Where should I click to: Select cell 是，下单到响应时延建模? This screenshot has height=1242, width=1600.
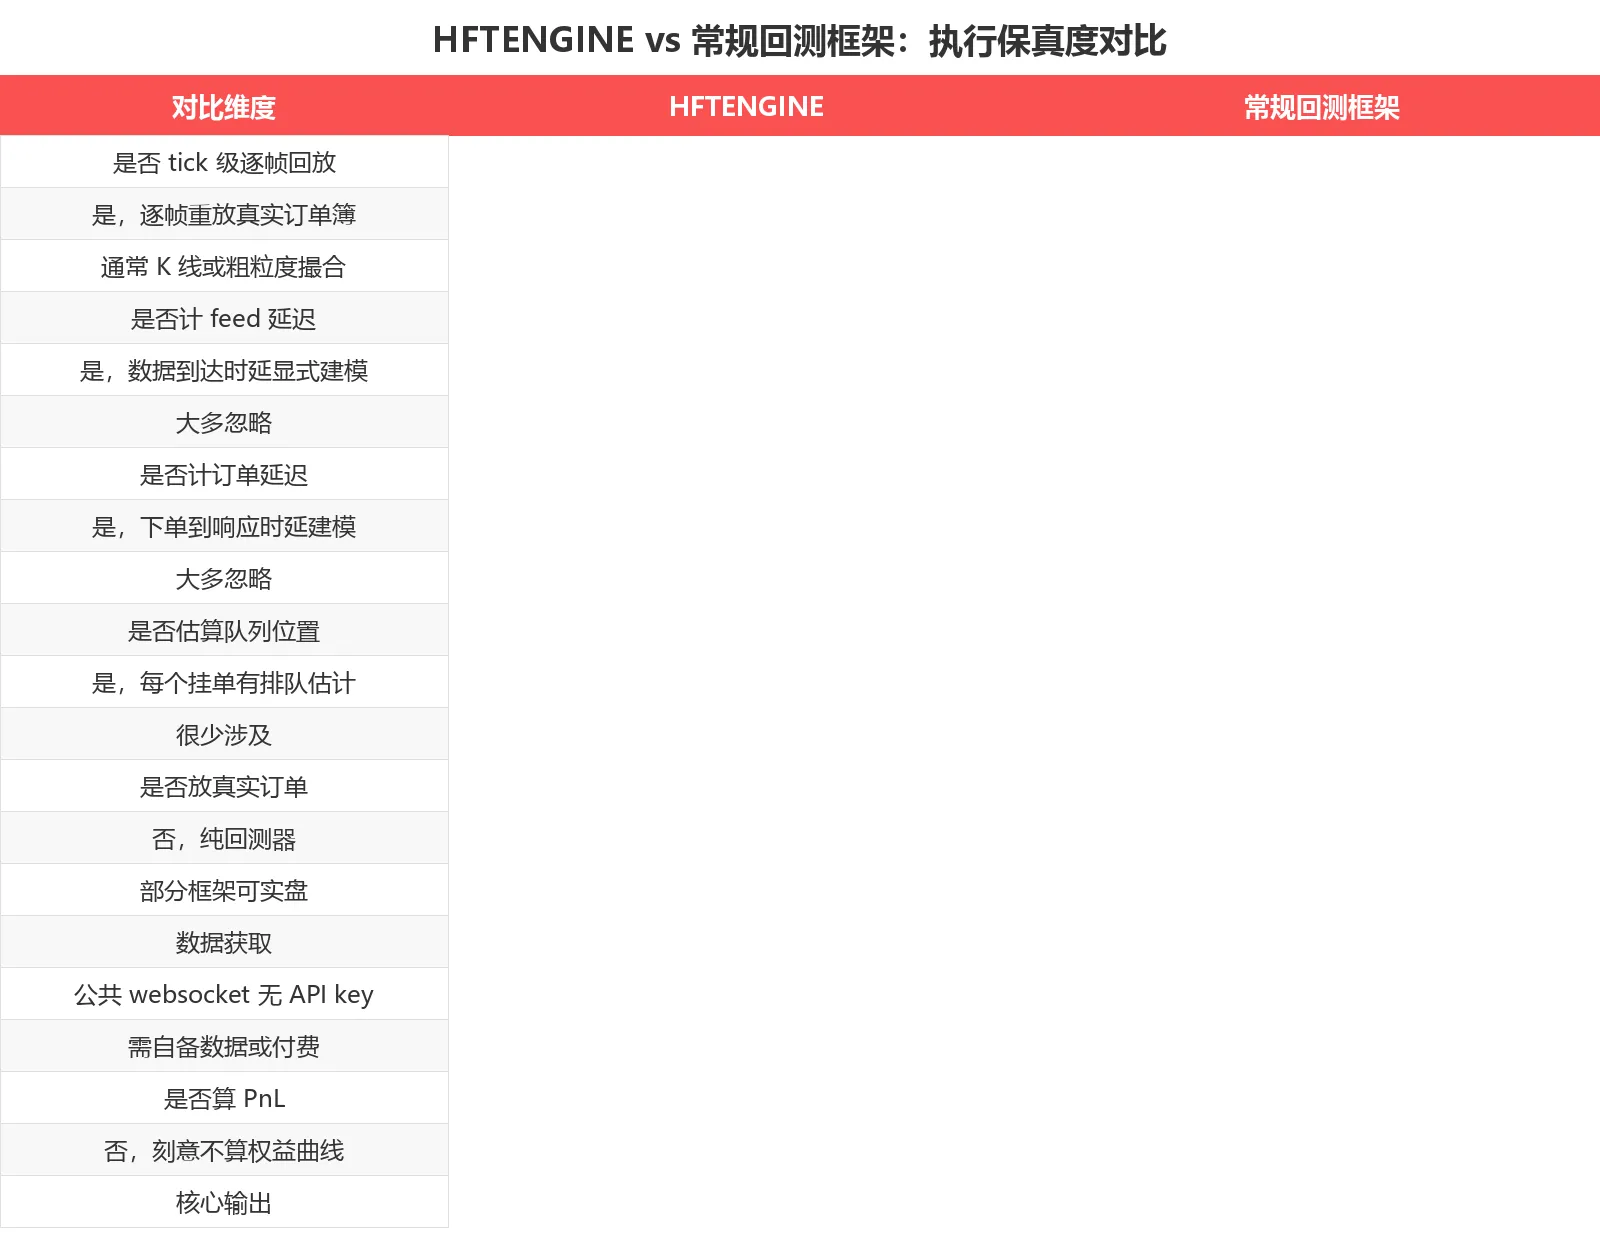pyautogui.click(x=224, y=526)
